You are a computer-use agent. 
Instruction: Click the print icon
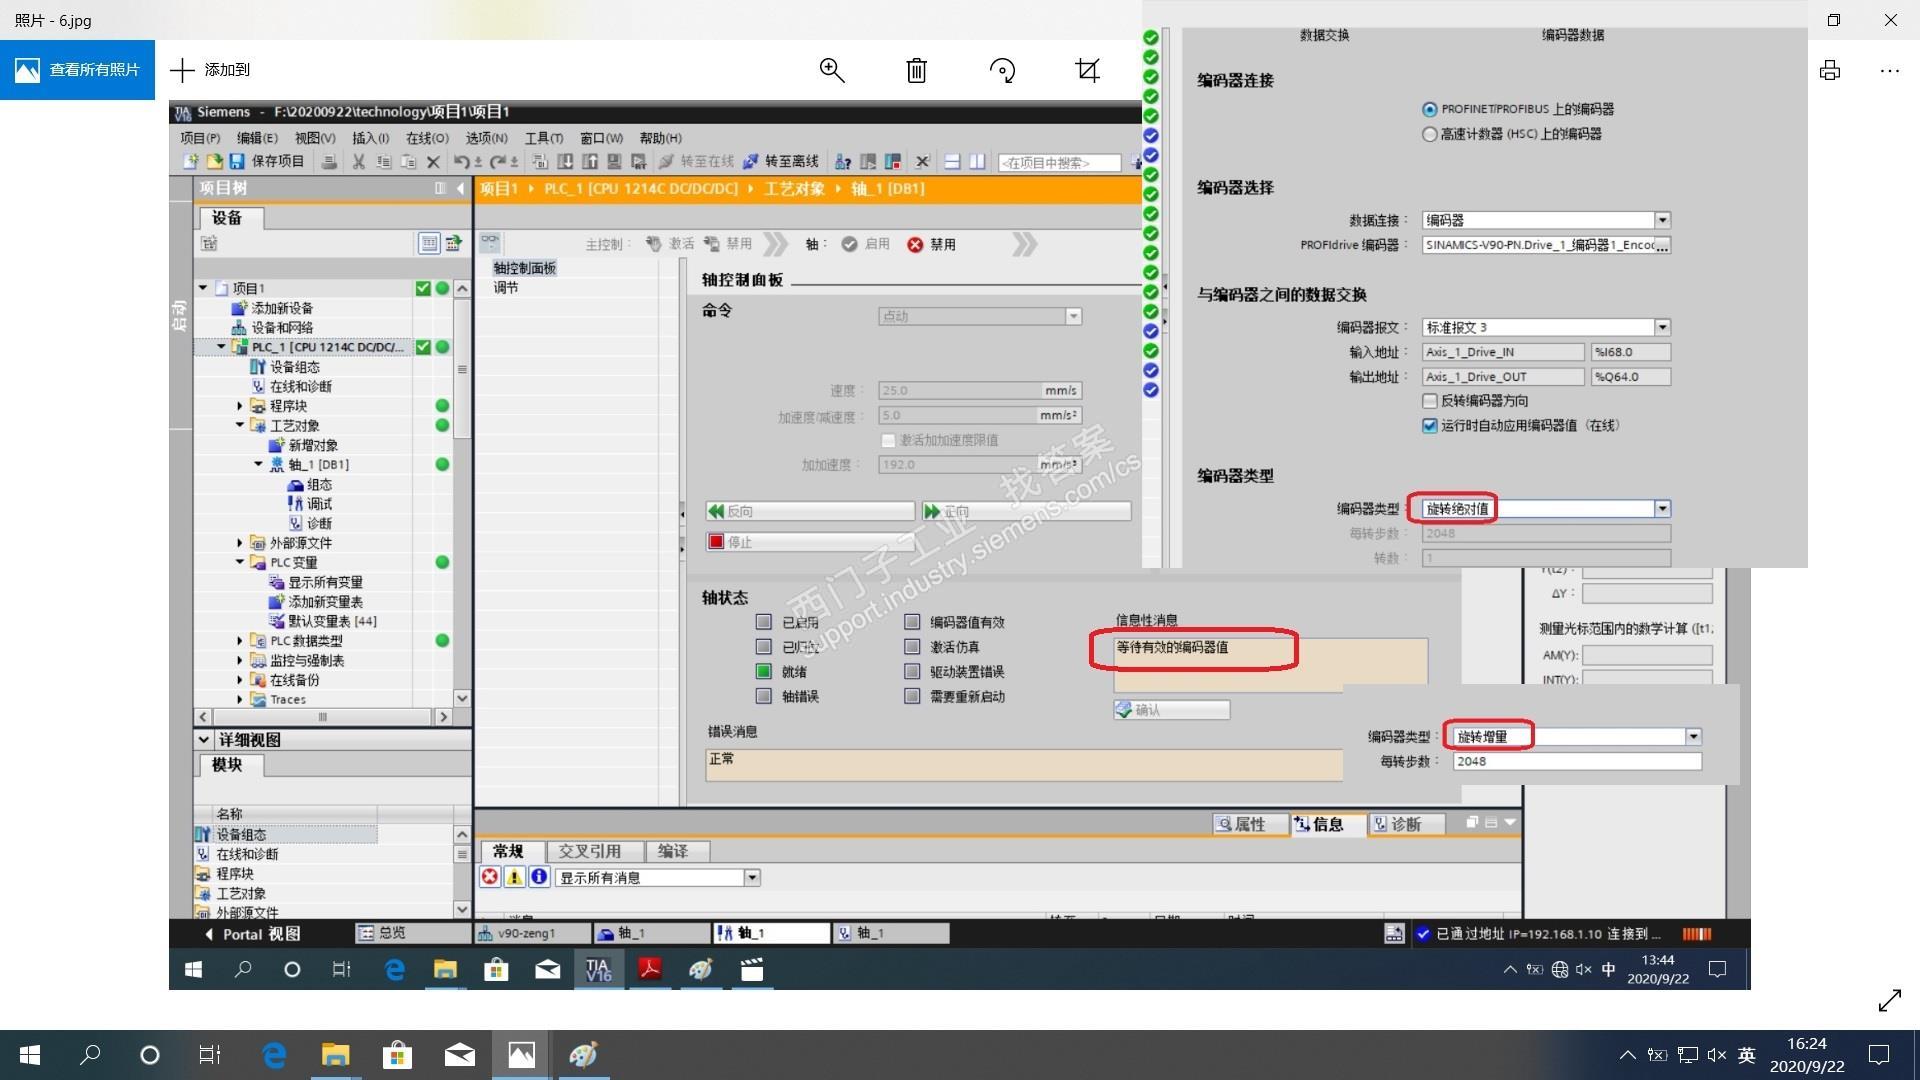click(1830, 70)
